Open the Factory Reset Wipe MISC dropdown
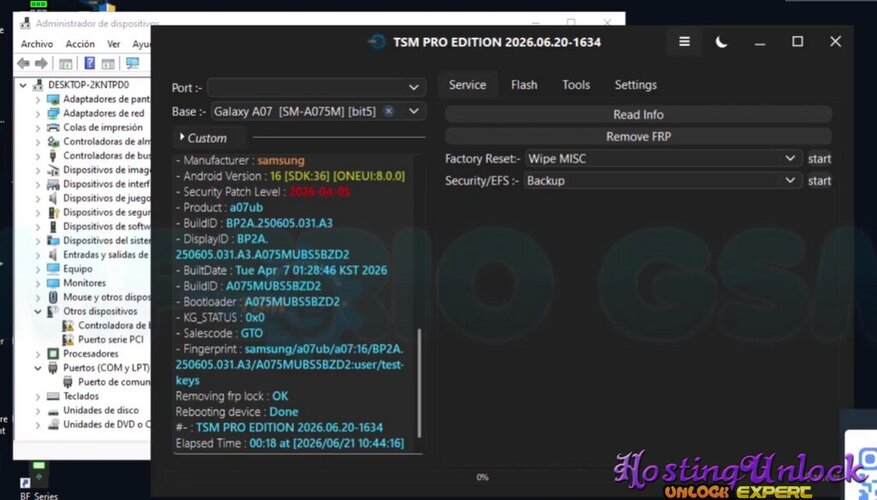The image size is (877, 500). click(x=663, y=159)
